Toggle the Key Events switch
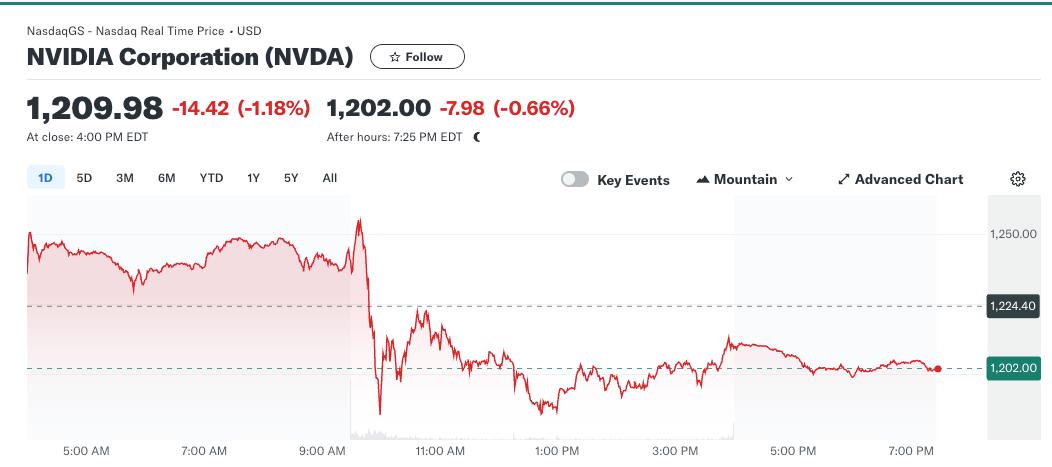 coord(575,180)
